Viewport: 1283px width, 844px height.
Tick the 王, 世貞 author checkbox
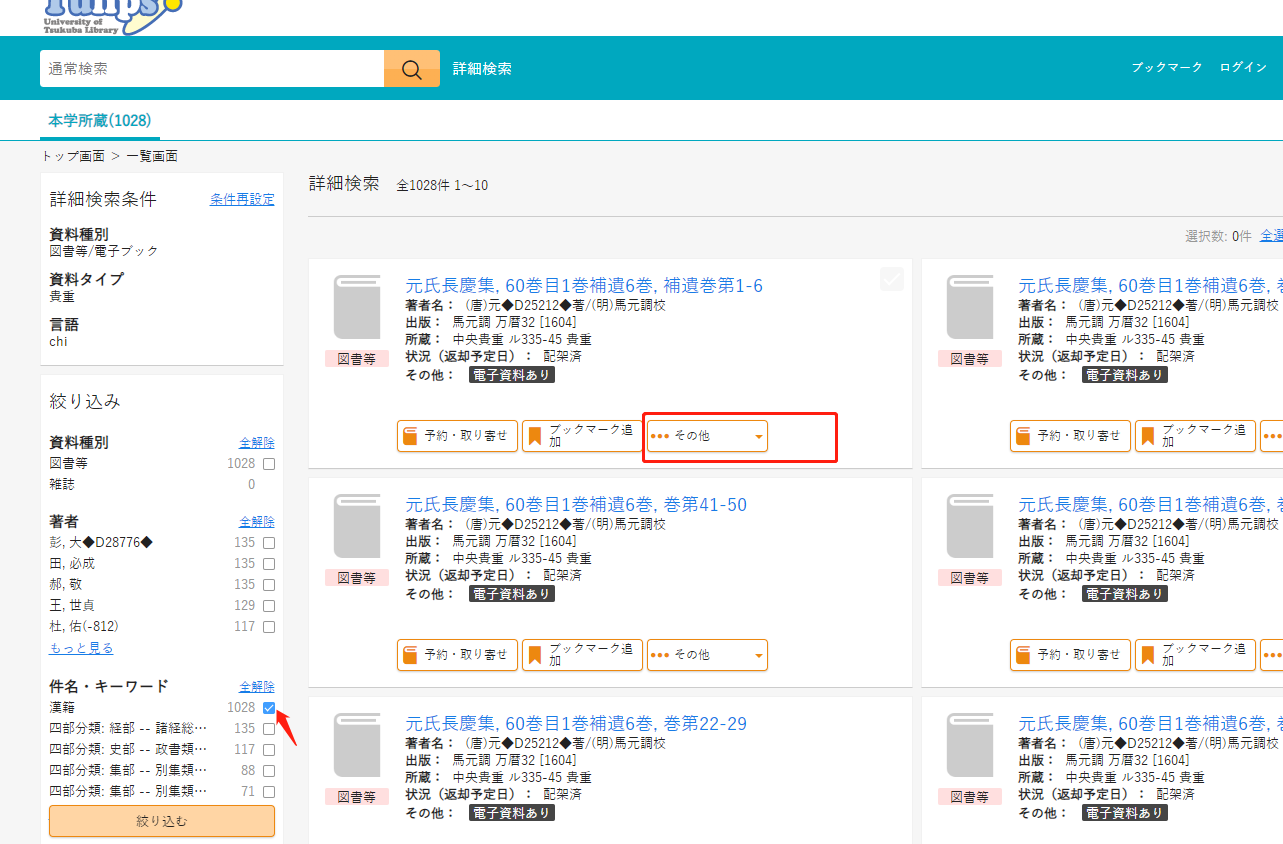coord(269,606)
